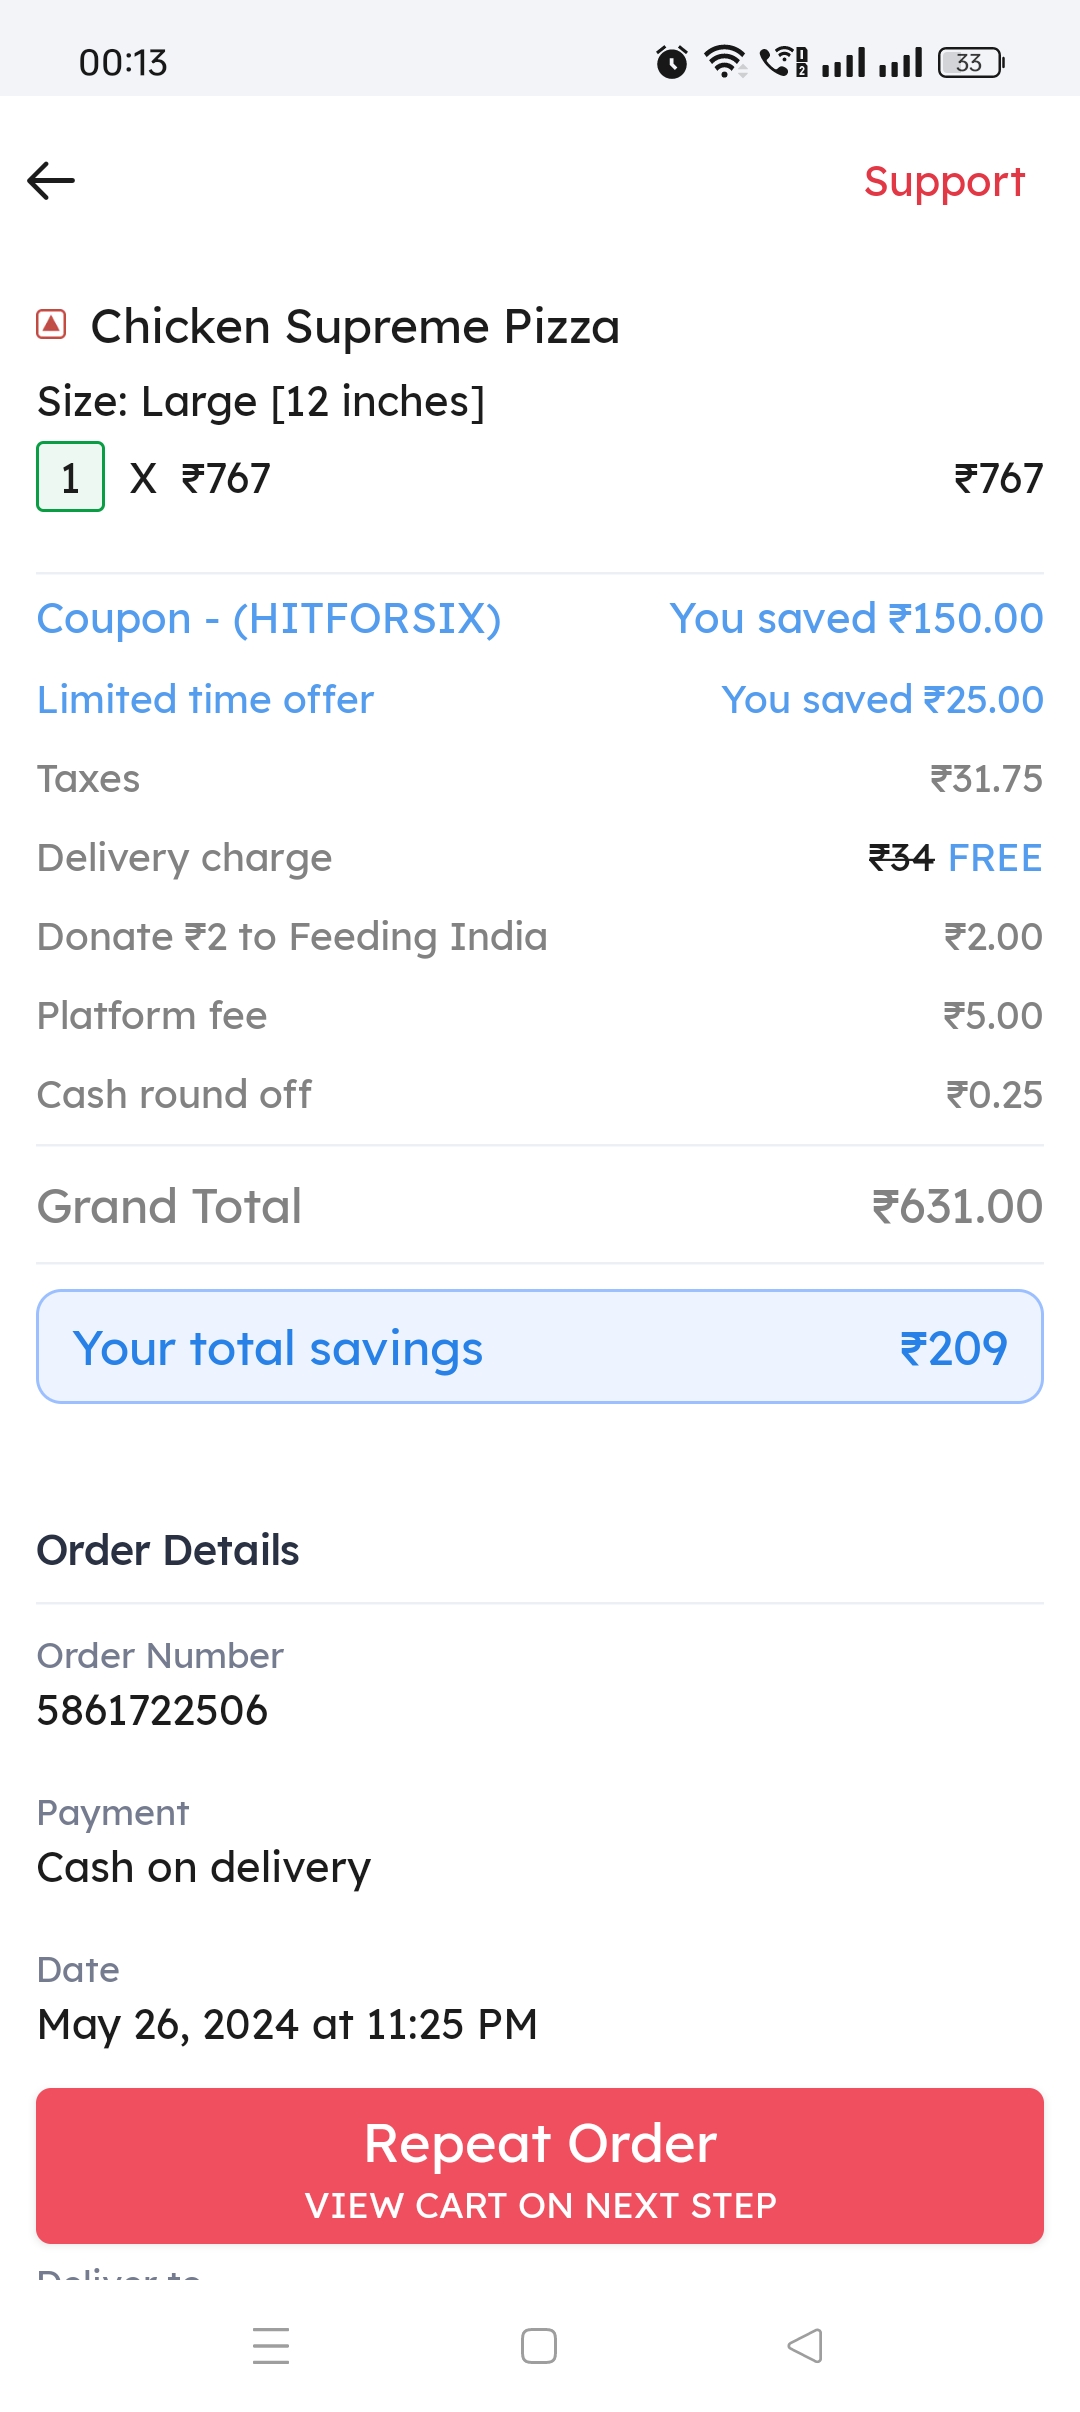Screen dimensions: 1080x2412
Task: Tap the battery indicator showing 33
Action: (x=971, y=62)
